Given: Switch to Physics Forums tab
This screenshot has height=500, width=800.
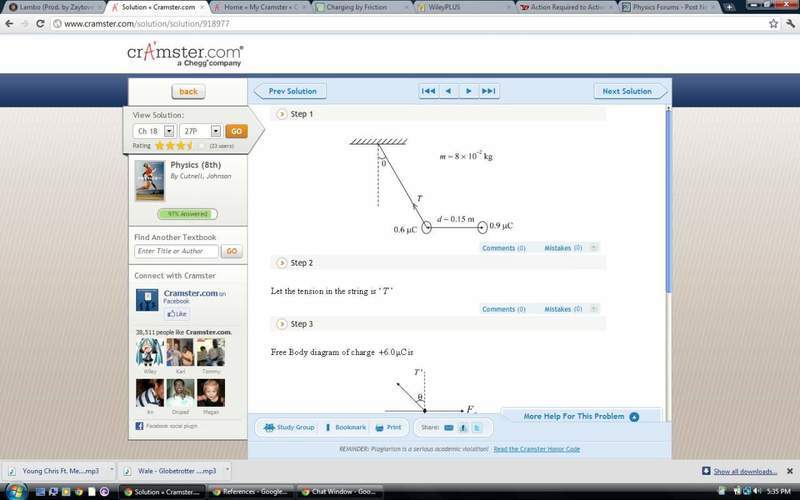Looking at the screenshot, I should click(669, 7).
